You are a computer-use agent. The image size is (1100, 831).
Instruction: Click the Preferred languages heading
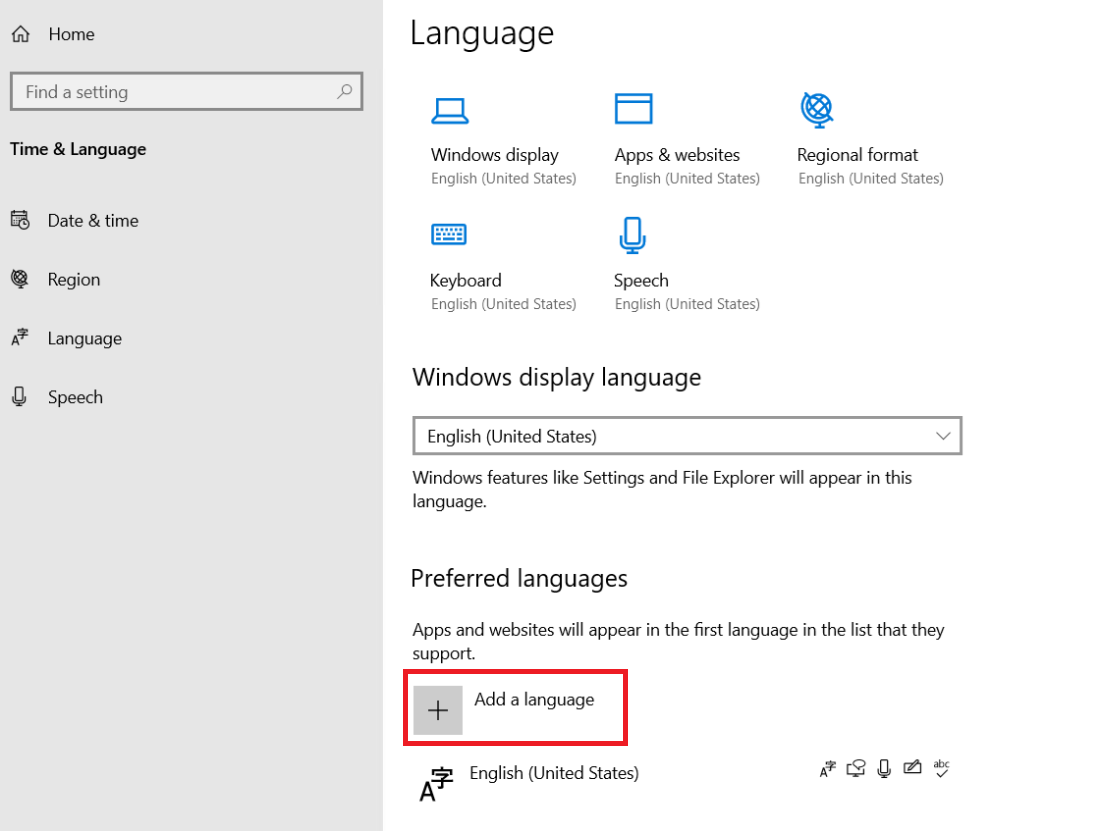(519, 579)
